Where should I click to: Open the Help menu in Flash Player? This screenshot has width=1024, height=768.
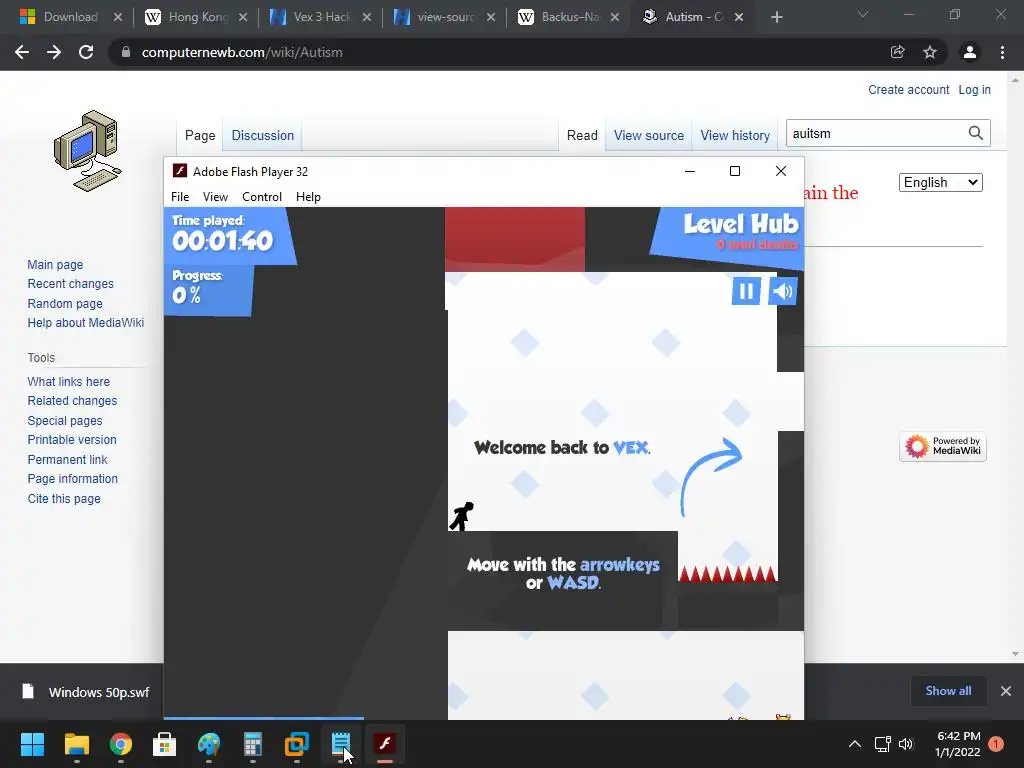(x=308, y=197)
